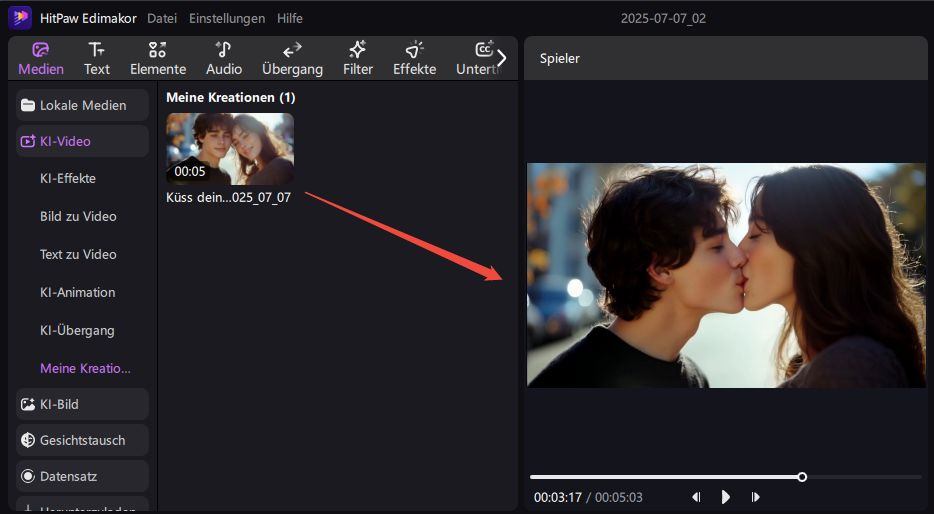Click the subtitles CC icon
Image resolution: width=934 pixels, height=514 pixels.
[x=483, y=50]
